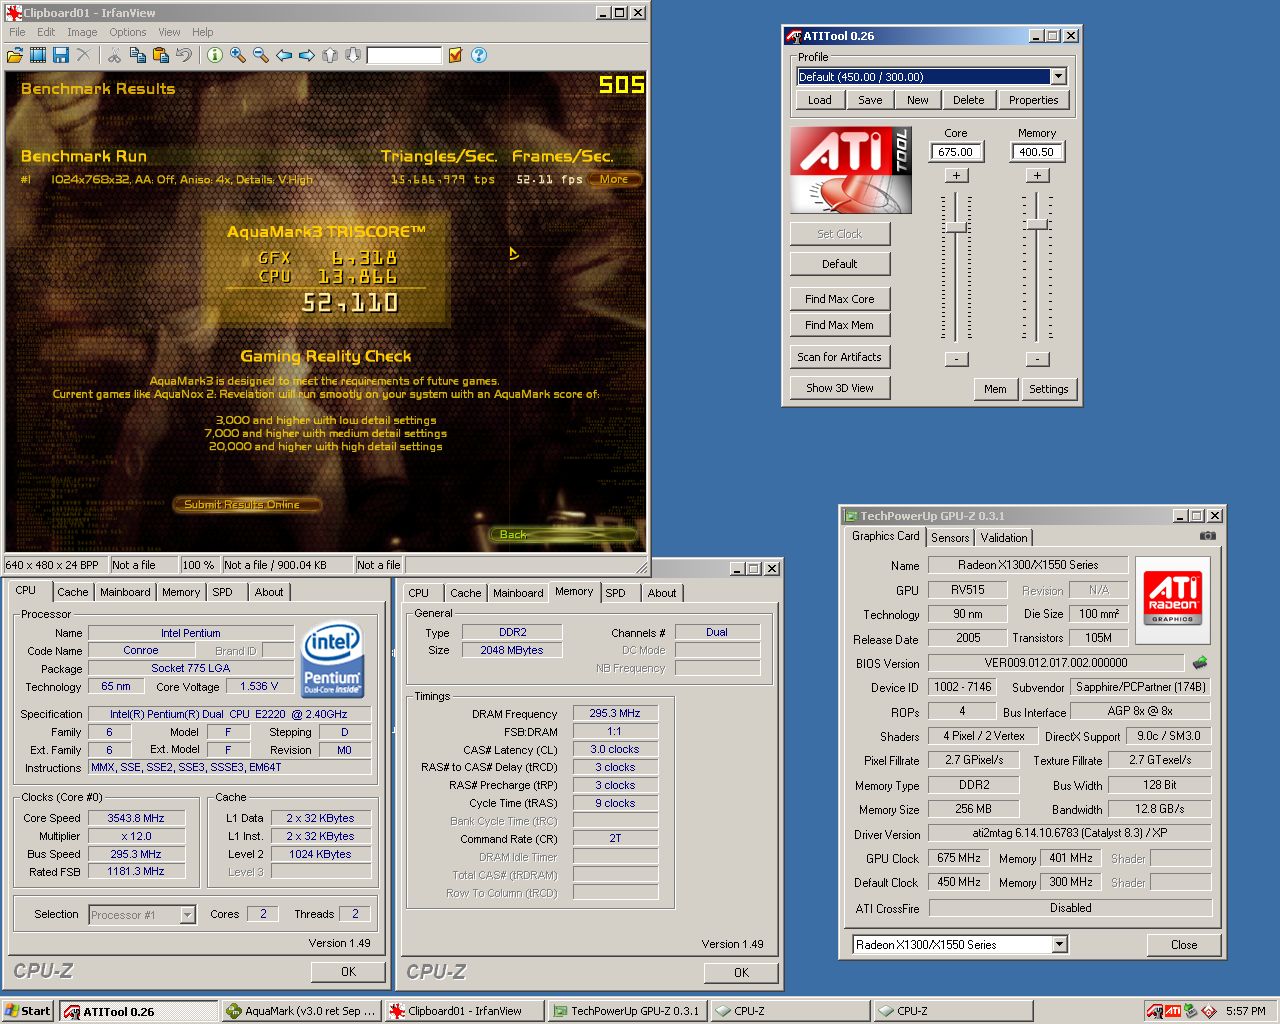Click the red diamond tray icon
The height and width of the screenshot is (1024, 1280).
click(x=1208, y=1011)
